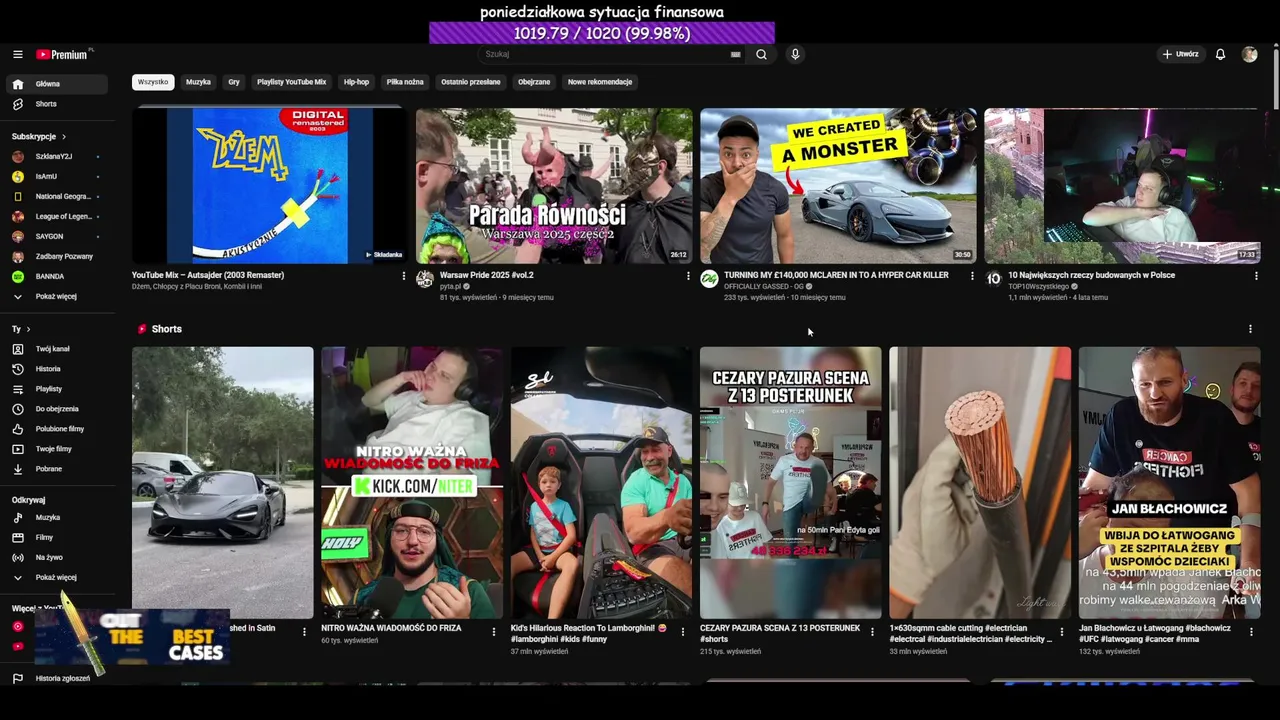Go to YouTube Premium logo home
Image resolution: width=1280 pixels, height=720 pixels.
tap(62, 55)
